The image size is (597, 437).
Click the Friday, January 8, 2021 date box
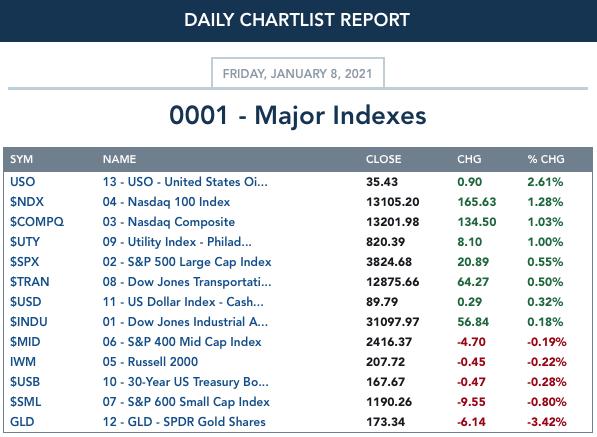pos(298,73)
